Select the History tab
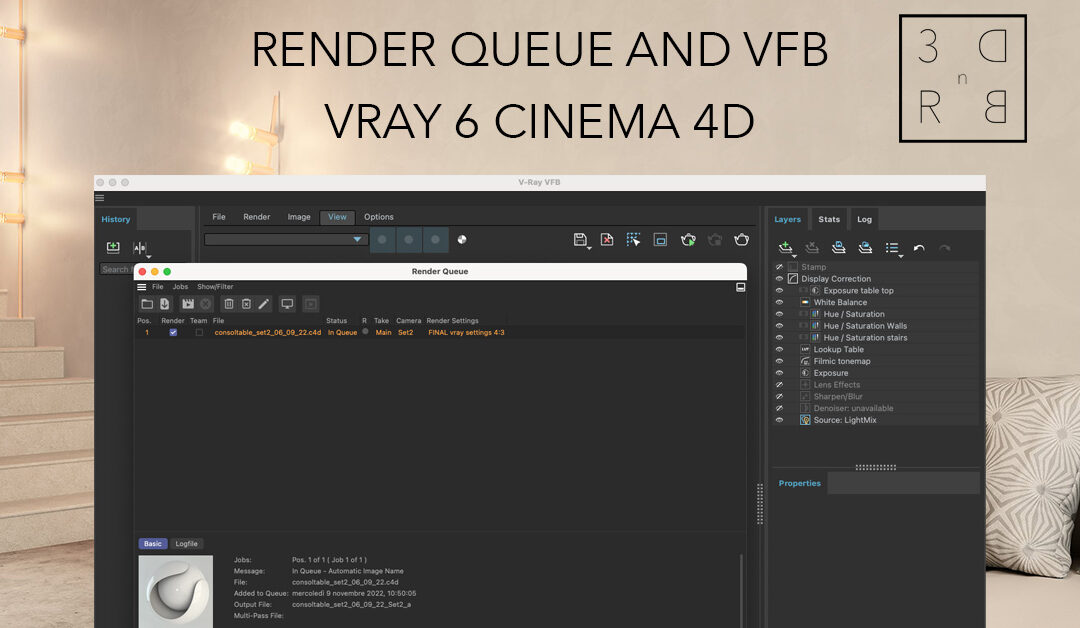 (116, 219)
